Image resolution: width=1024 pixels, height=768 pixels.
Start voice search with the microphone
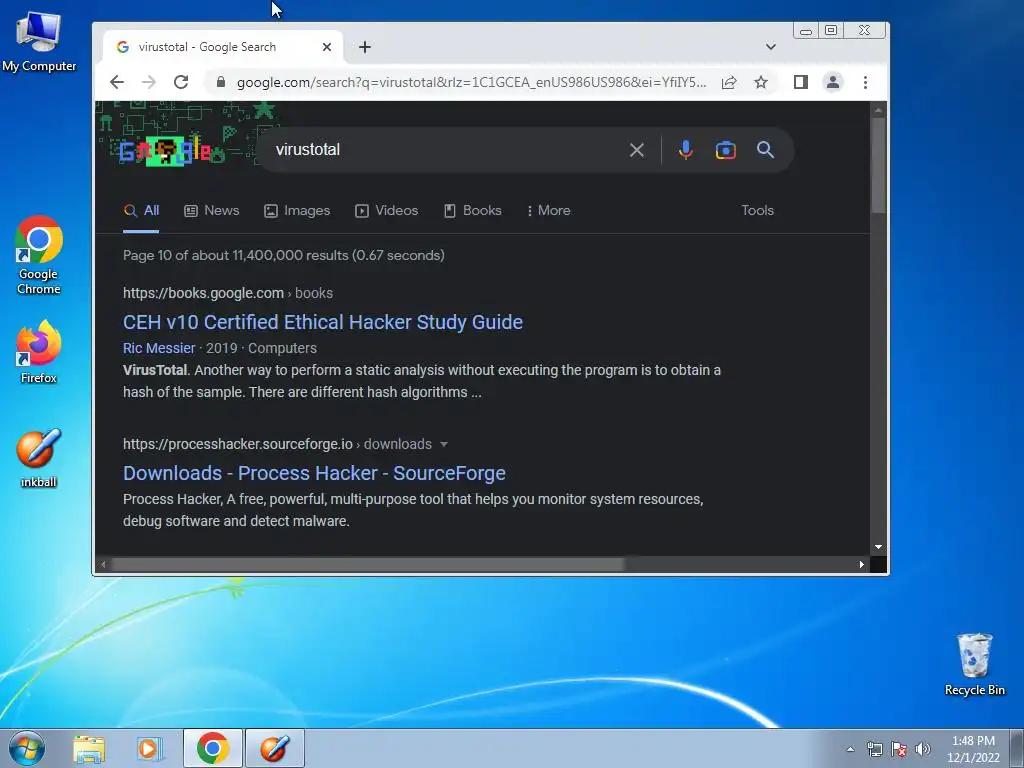[685, 150]
